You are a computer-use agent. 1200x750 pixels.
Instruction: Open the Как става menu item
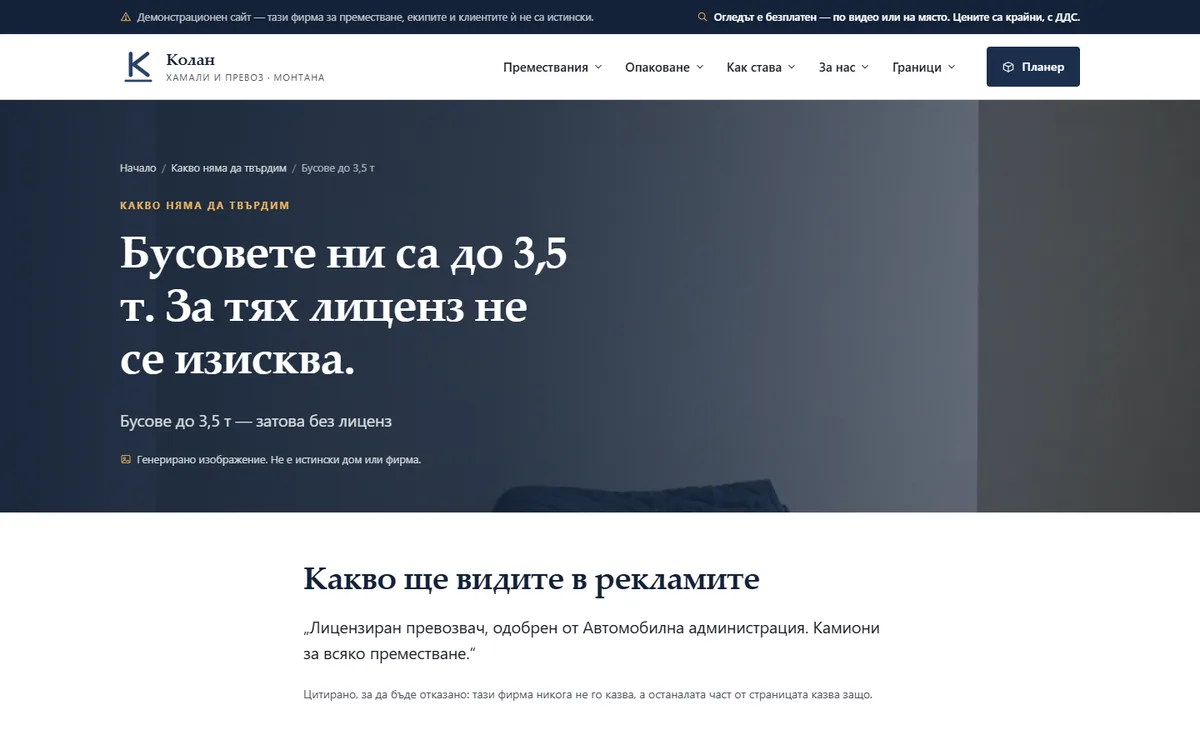point(761,67)
